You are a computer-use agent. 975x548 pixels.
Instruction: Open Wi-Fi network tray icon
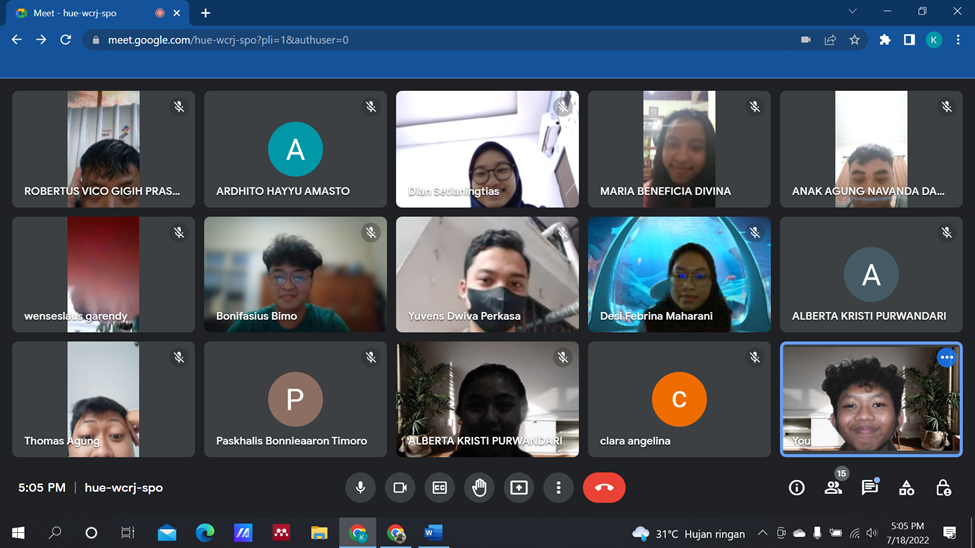pyautogui.click(x=855, y=533)
